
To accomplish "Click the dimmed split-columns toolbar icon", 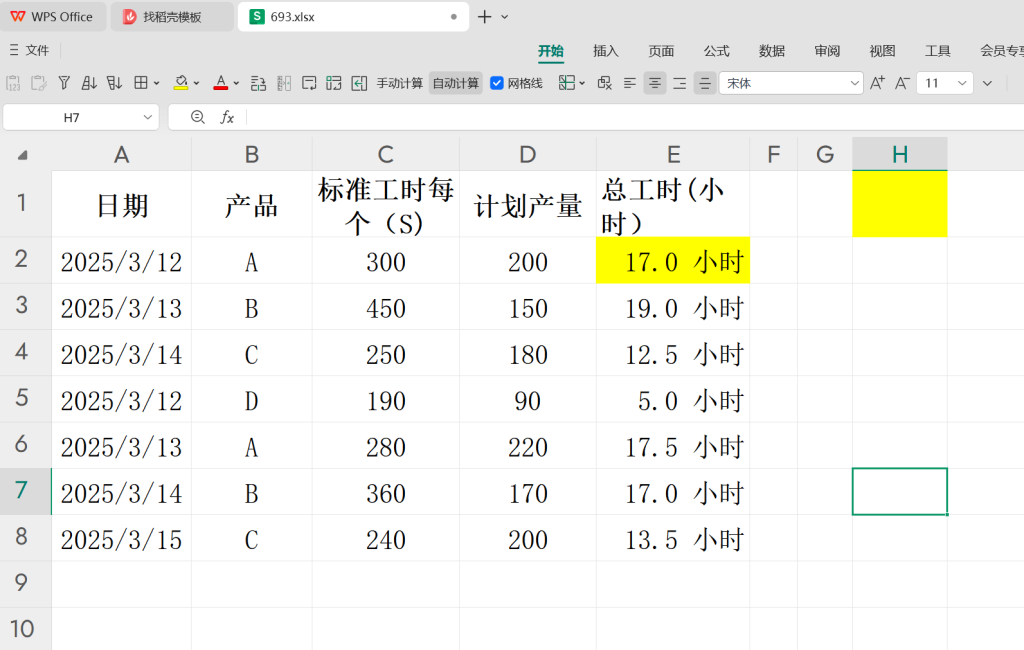I will click(284, 83).
